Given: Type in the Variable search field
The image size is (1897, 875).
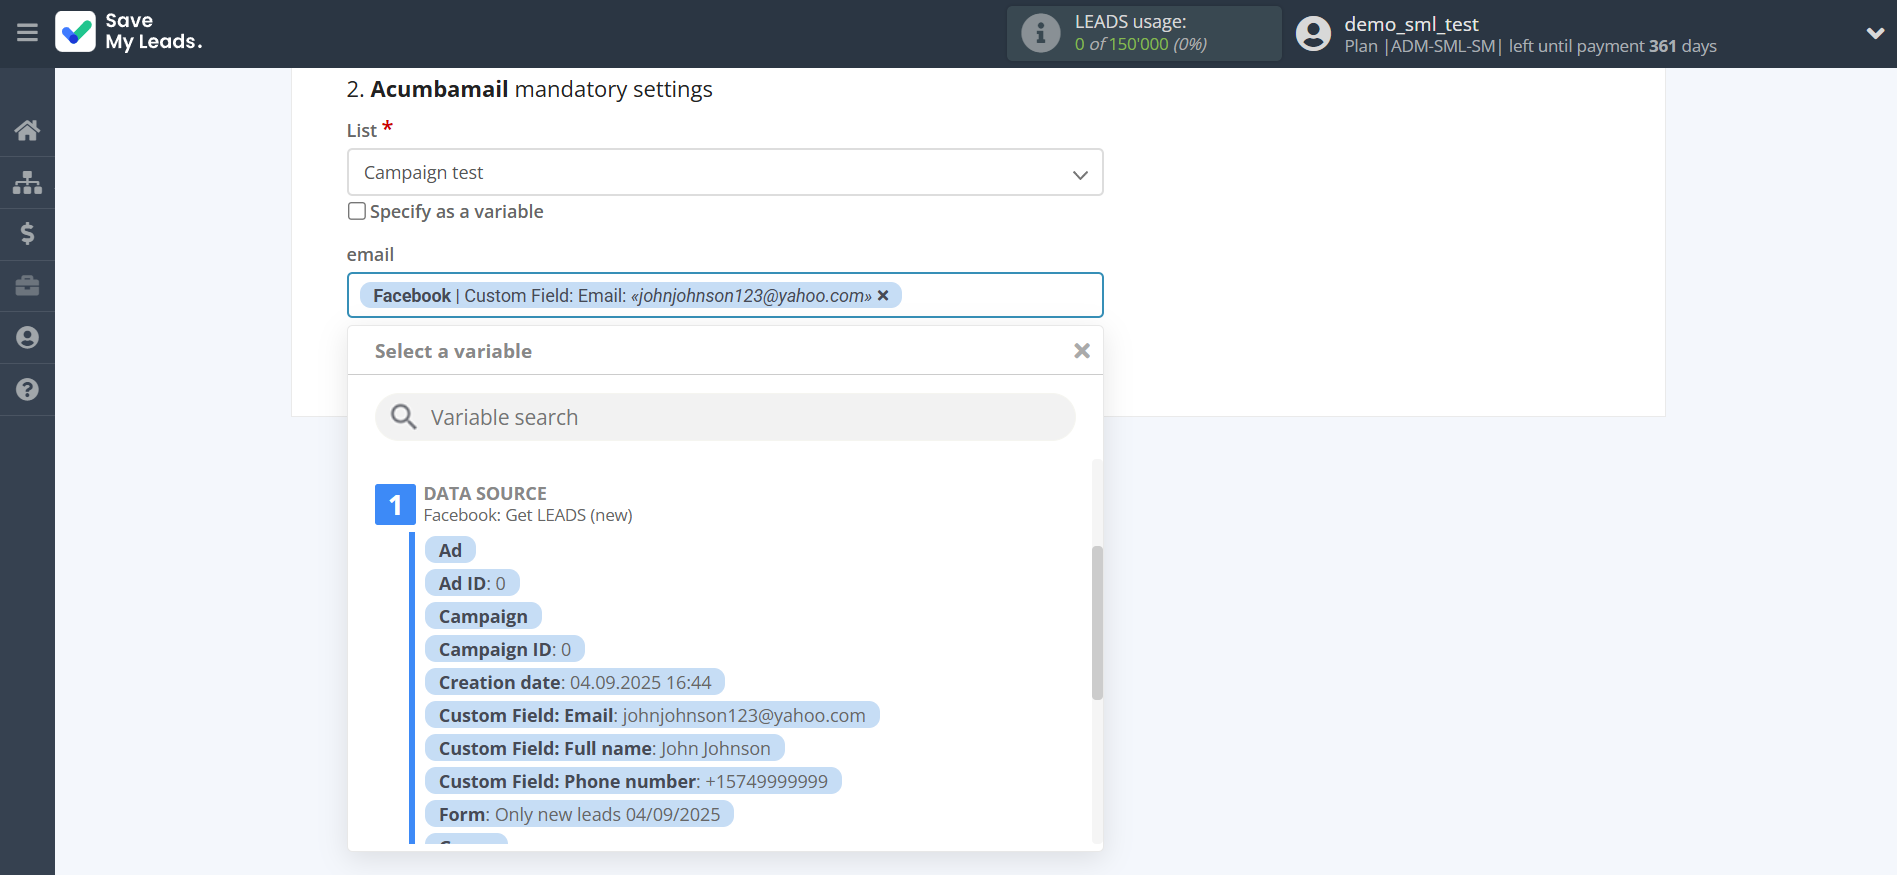Looking at the screenshot, I should (740, 417).
